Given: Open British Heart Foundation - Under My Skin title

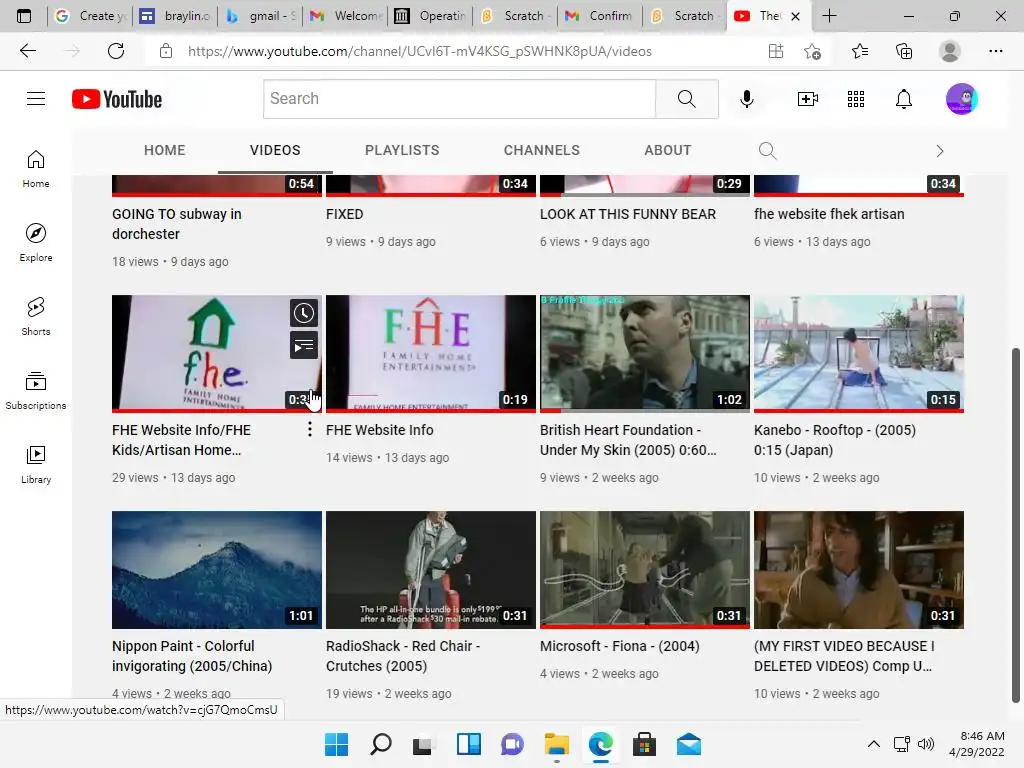Looking at the screenshot, I should click(628, 440).
